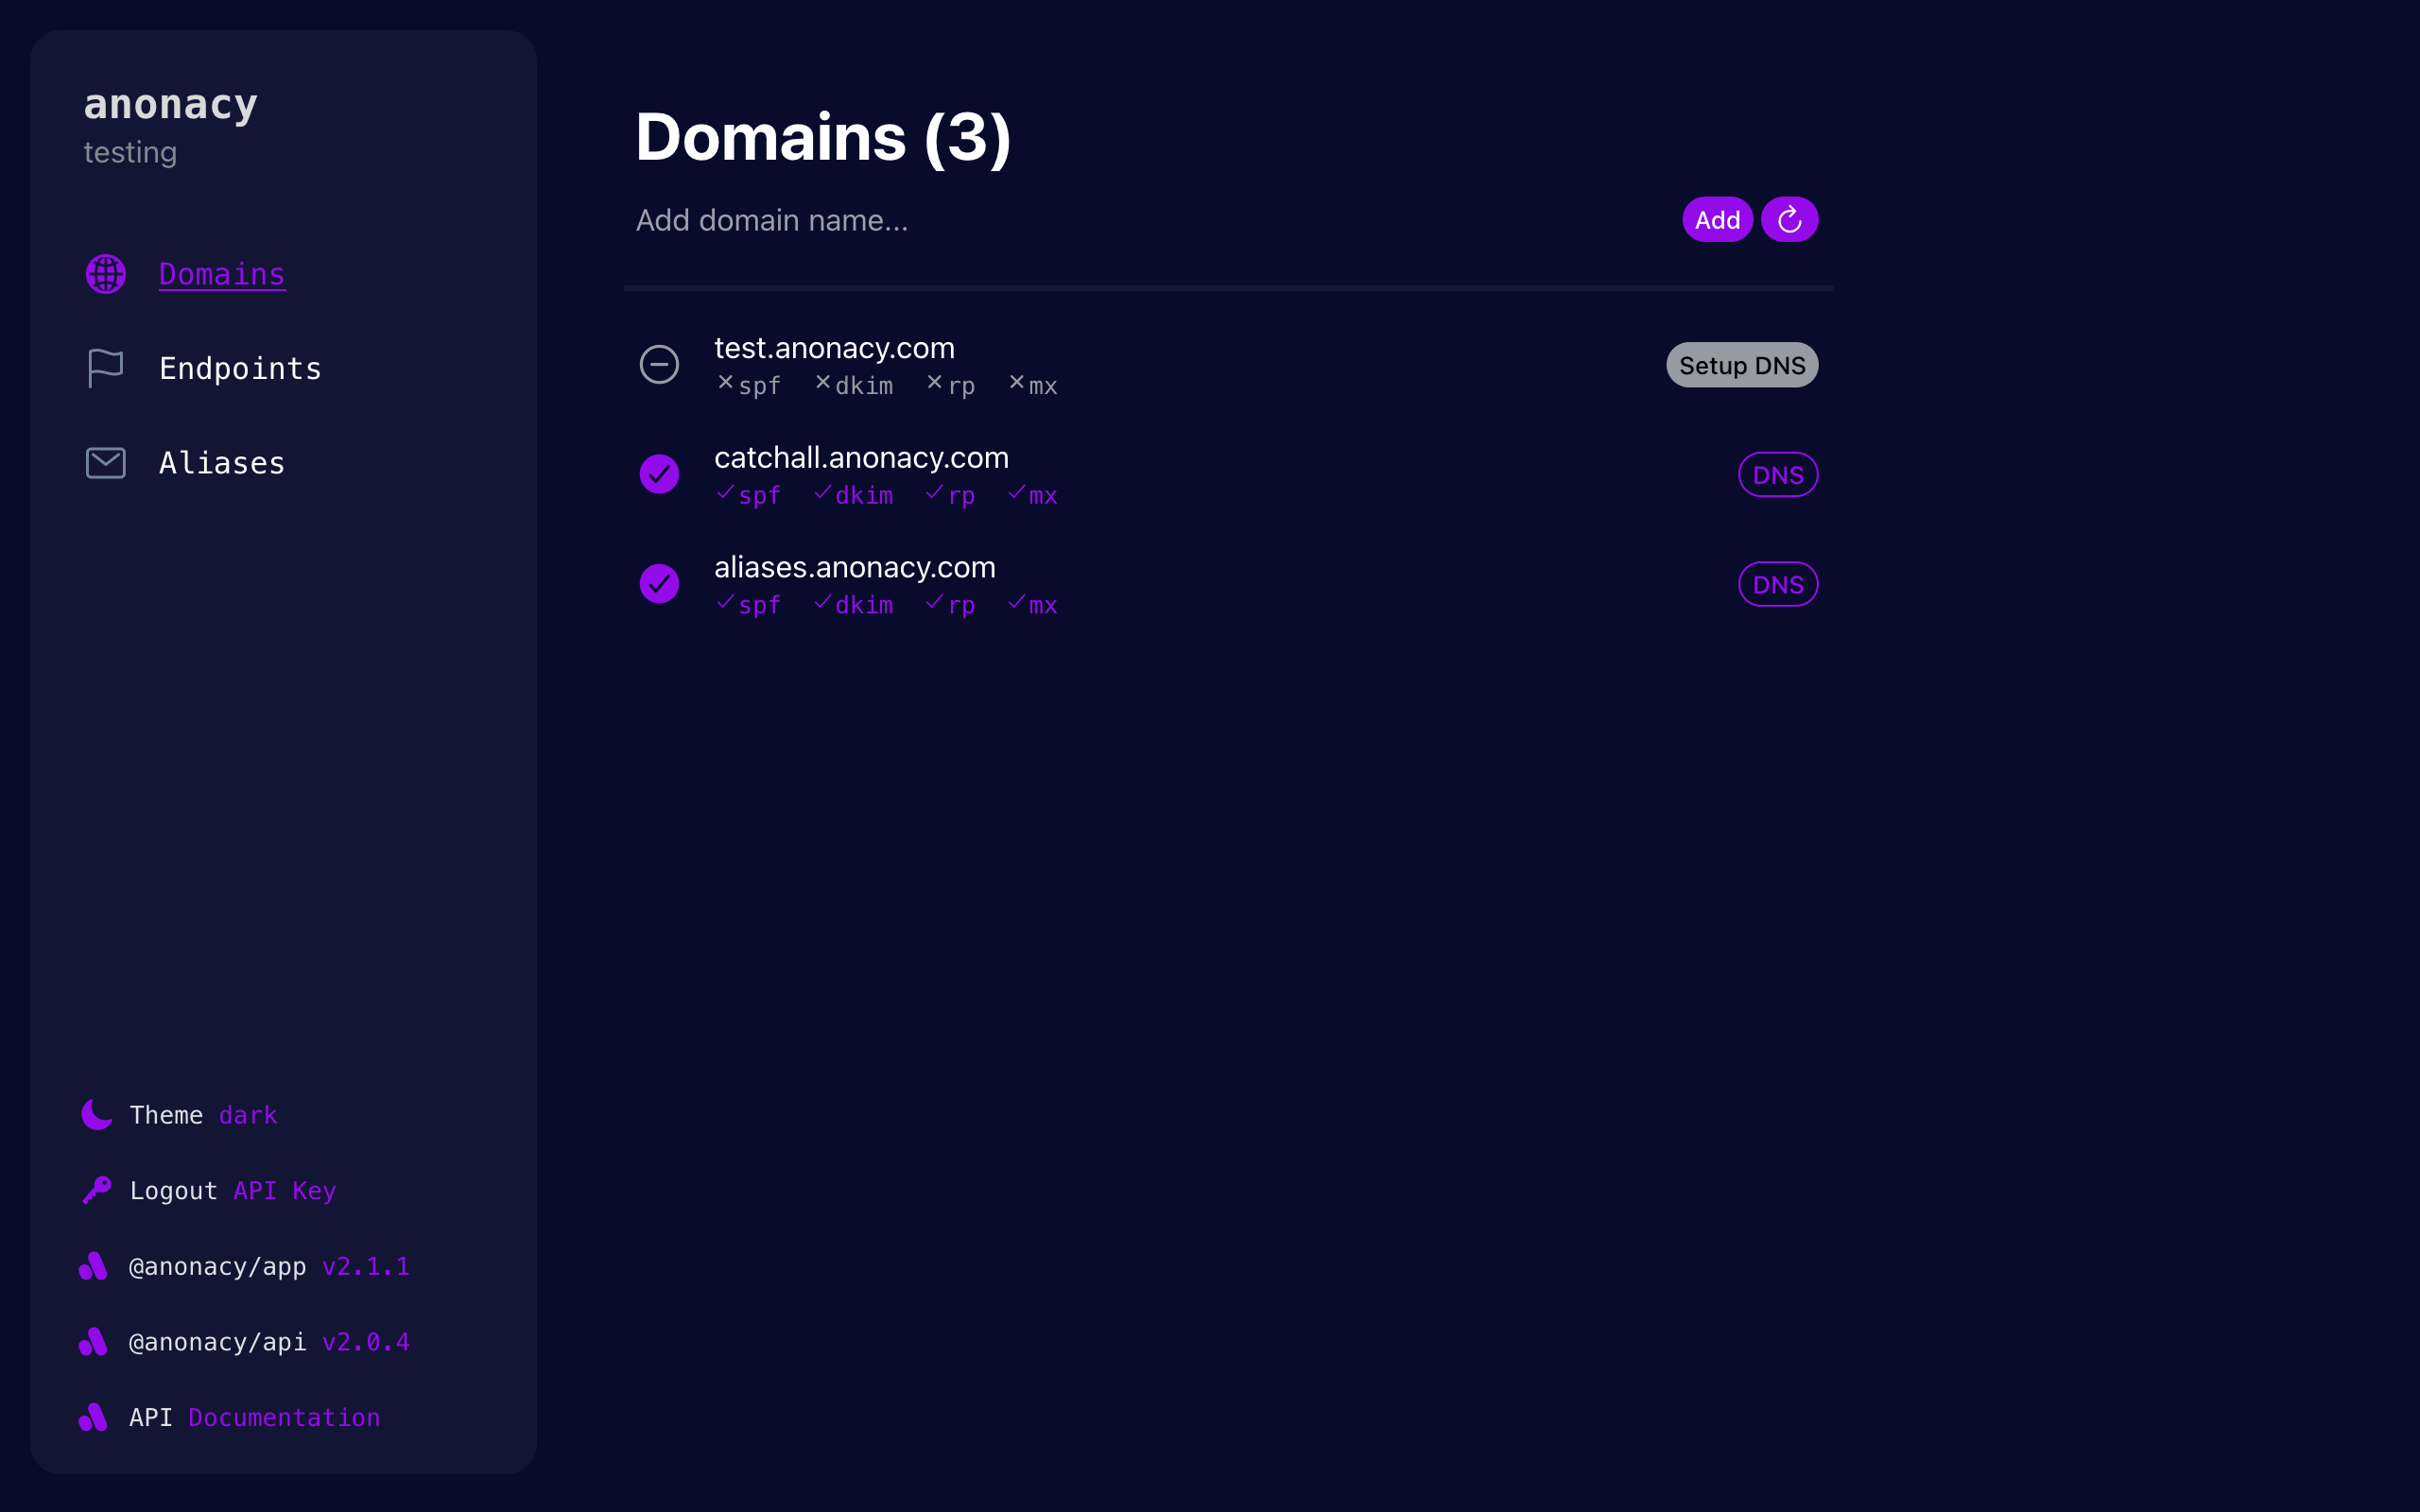Viewport: 2420px width, 1512px height.
Task: Click the logo icon beside @anonacy/app
Action: pyautogui.click(x=93, y=1266)
